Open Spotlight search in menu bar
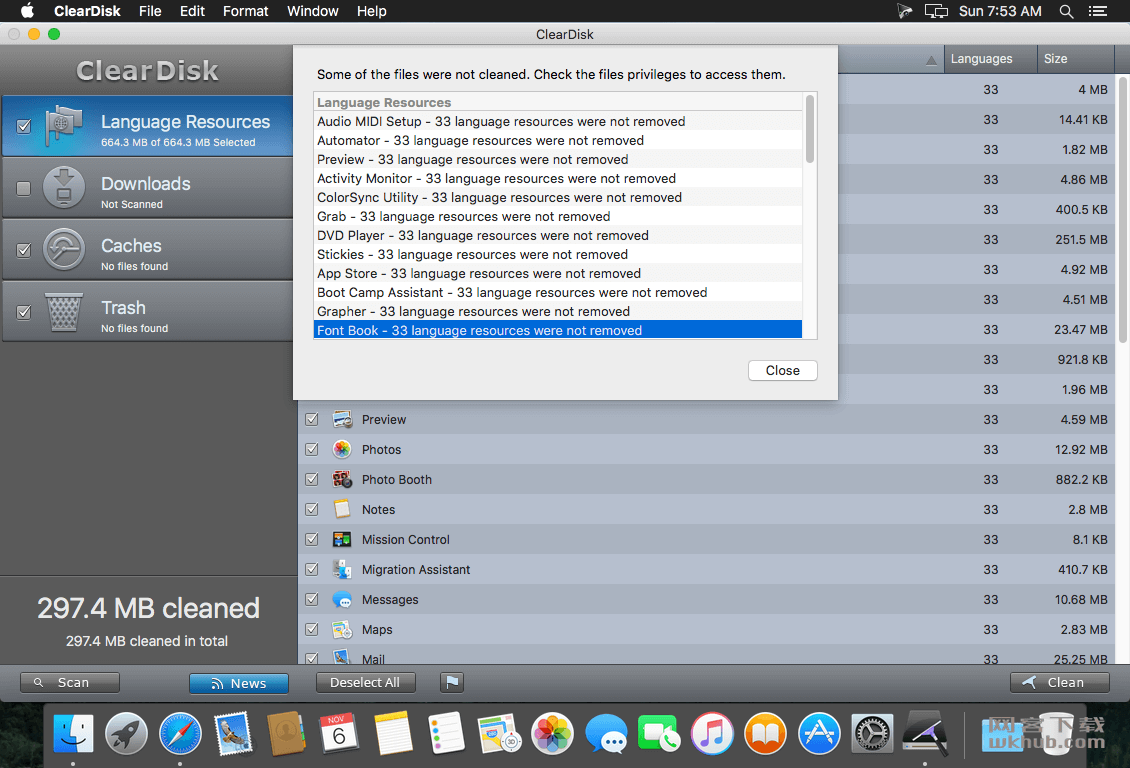This screenshot has width=1130, height=768. point(1066,12)
